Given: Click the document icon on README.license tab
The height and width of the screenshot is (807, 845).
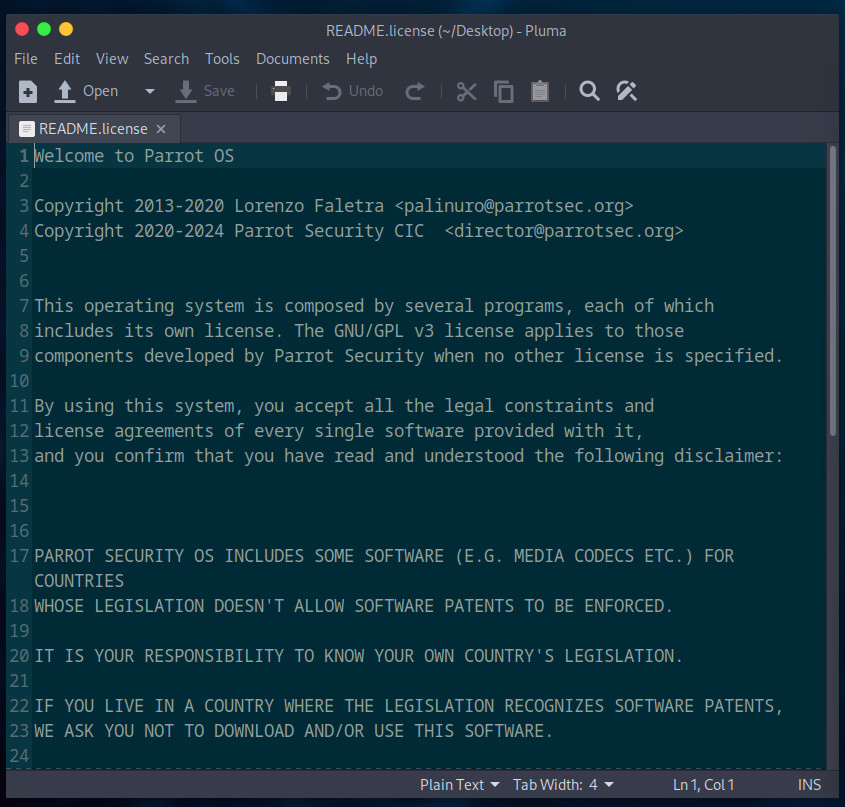Looking at the screenshot, I should coord(26,129).
